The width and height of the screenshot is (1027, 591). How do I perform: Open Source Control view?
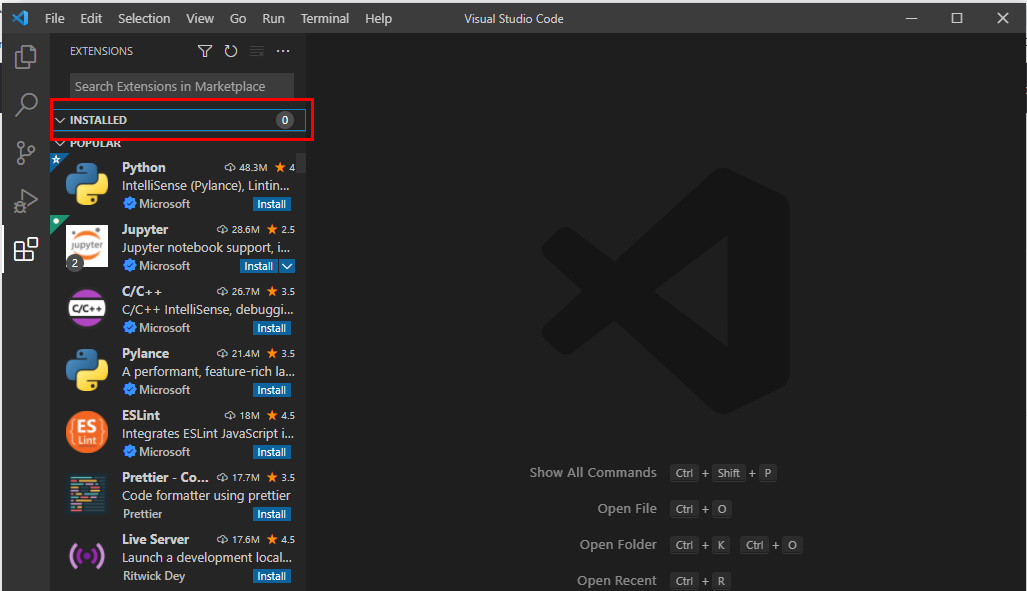[x=26, y=153]
